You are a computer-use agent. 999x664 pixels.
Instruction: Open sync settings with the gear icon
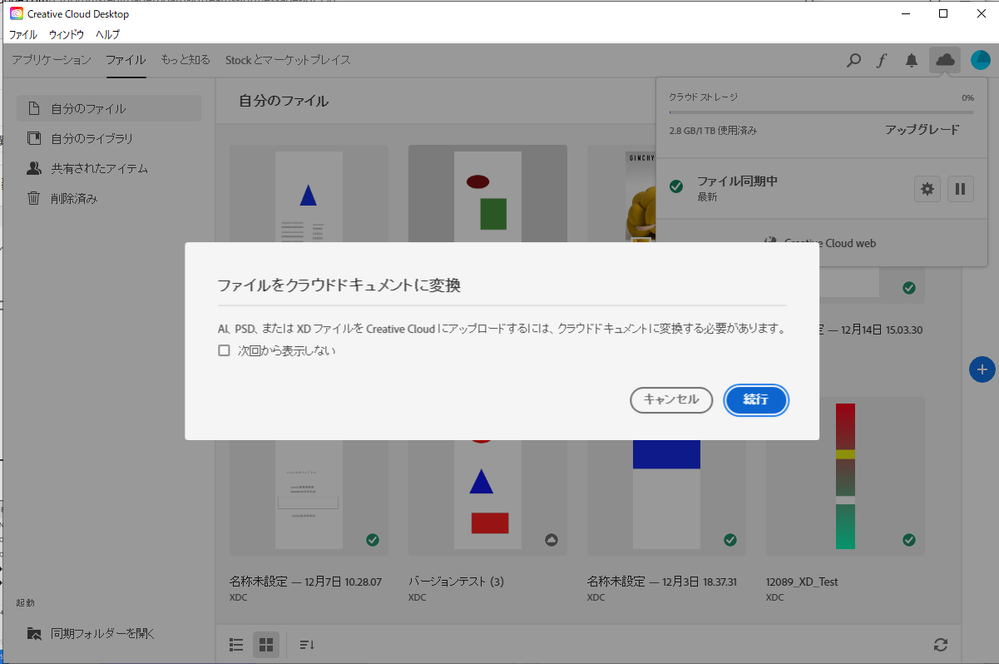927,188
